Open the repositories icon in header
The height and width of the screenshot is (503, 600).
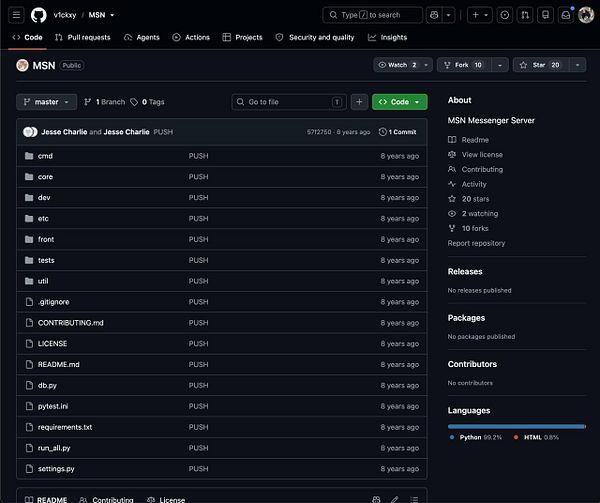(x=546, y=15)
